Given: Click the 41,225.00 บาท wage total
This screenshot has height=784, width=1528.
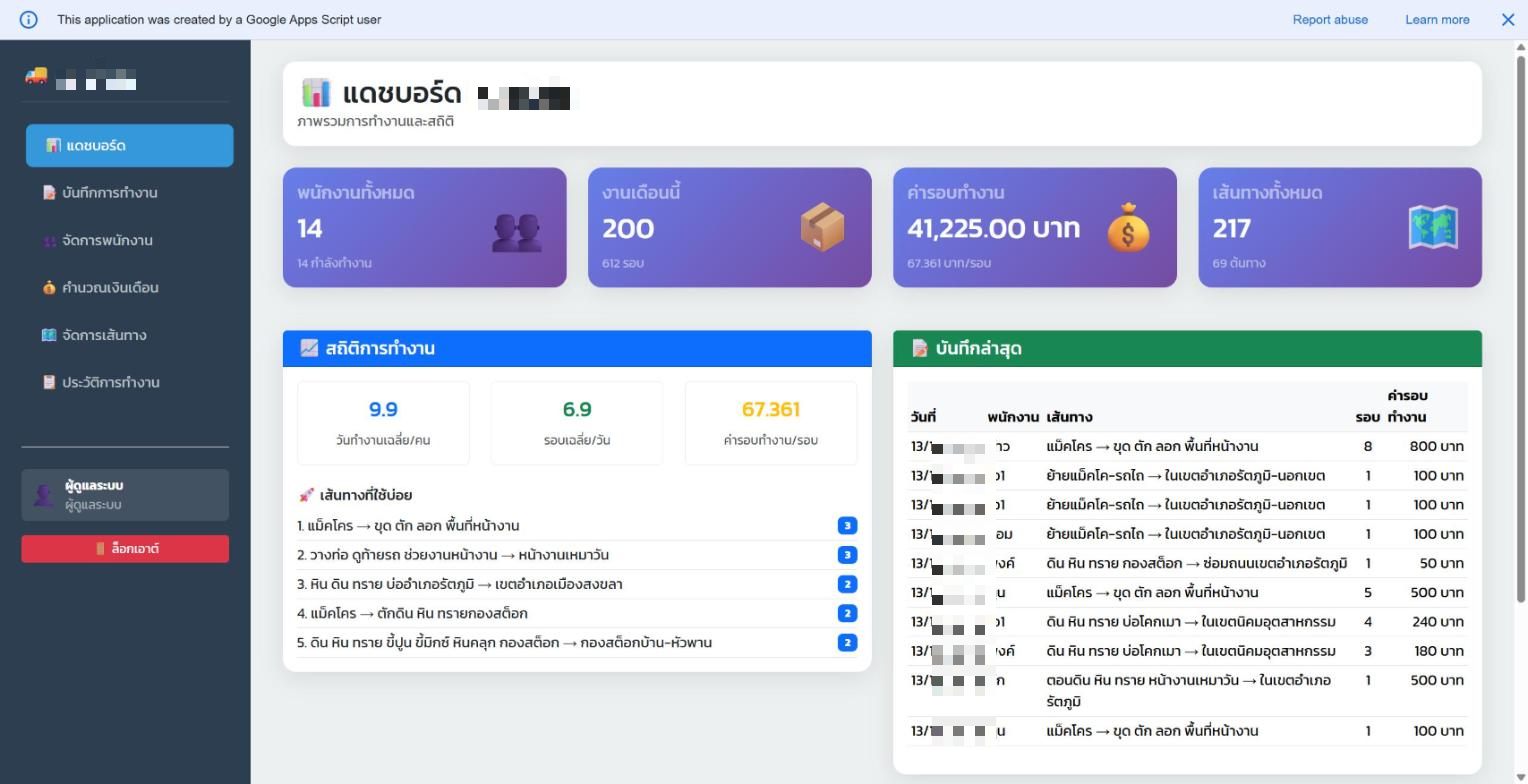Looking at the screenshot, I should tap(993, 228).
